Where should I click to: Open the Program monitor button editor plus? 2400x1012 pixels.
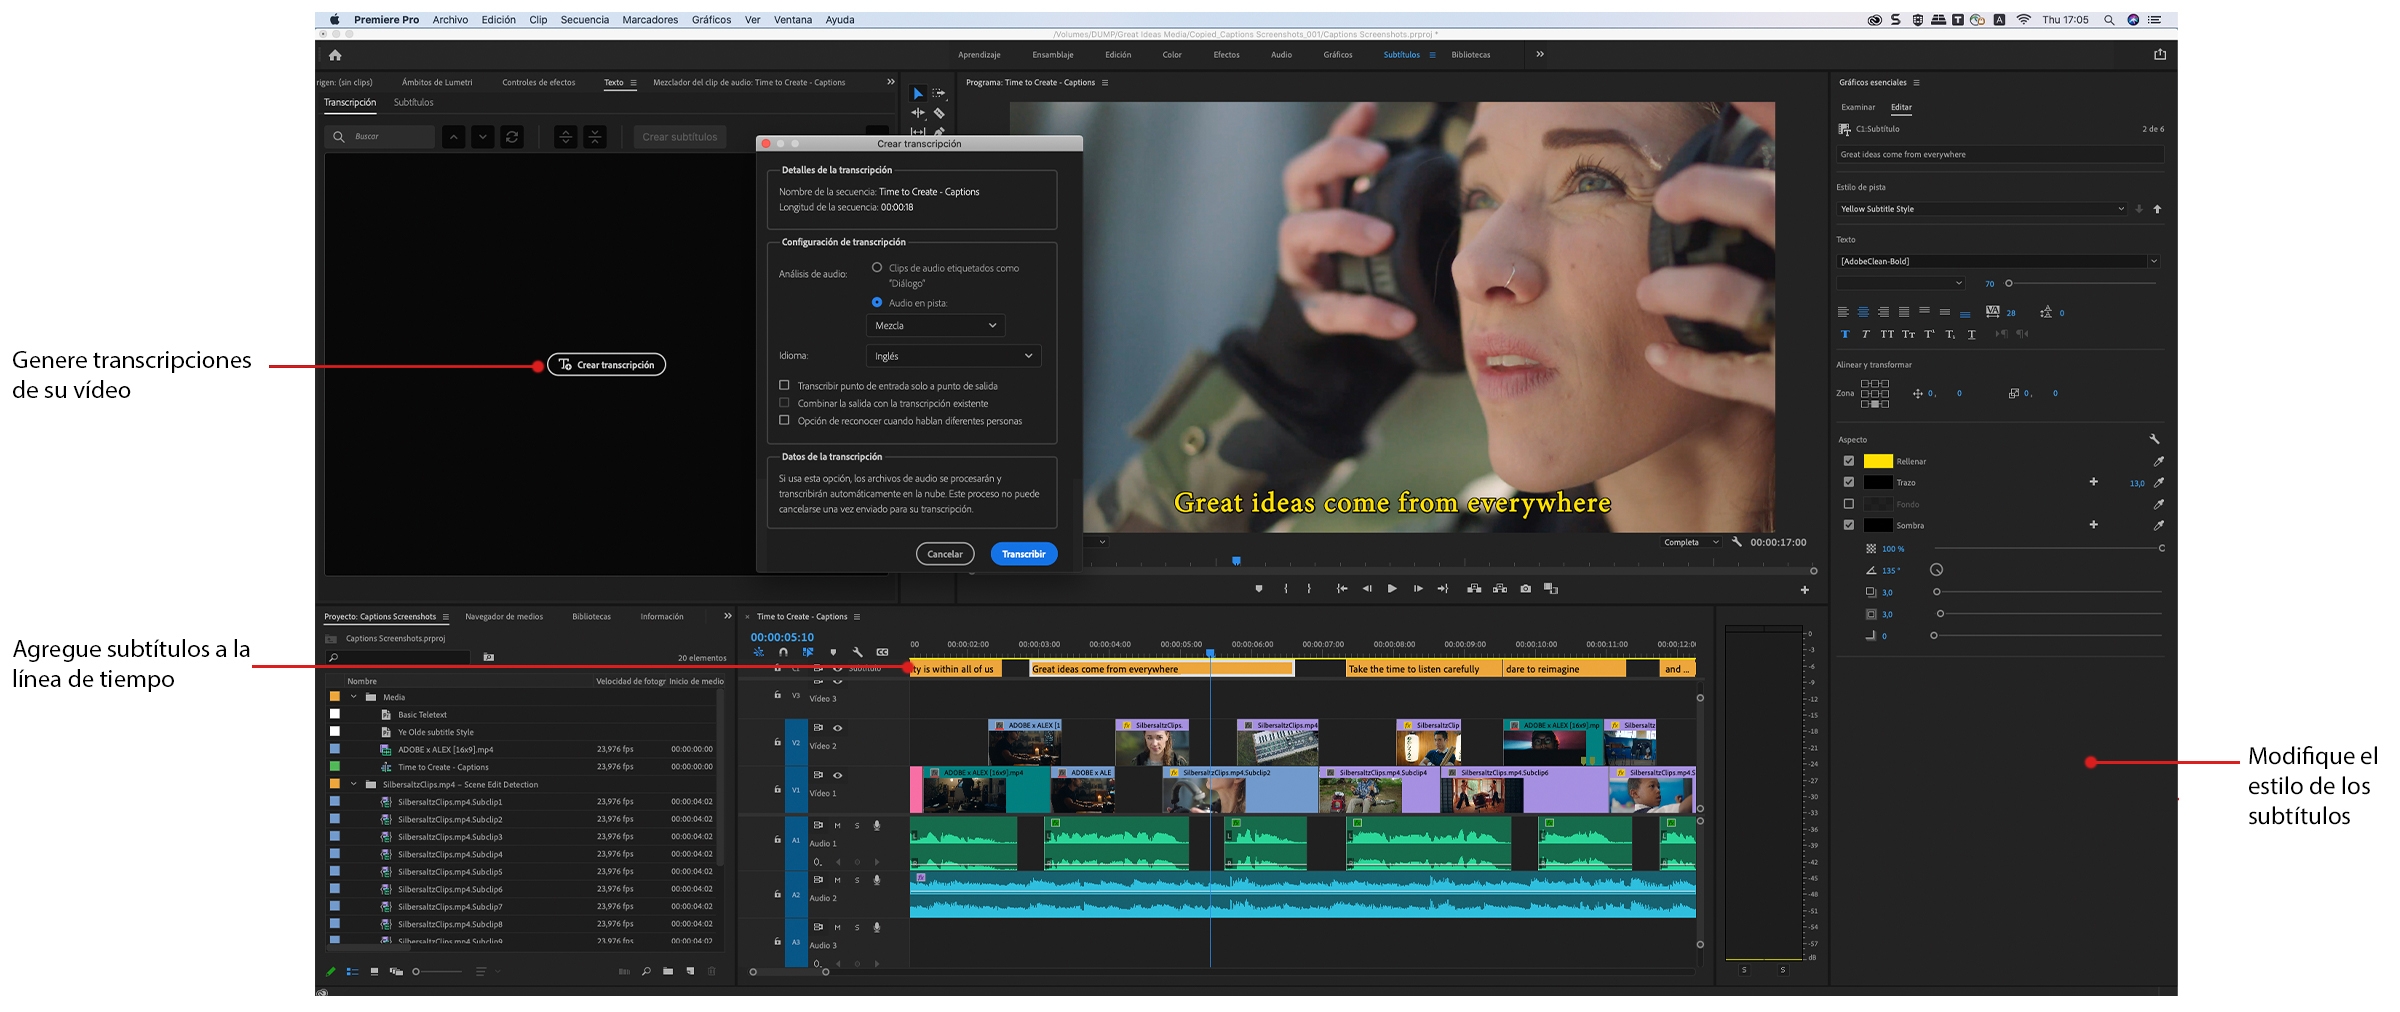coord(1805,590)
